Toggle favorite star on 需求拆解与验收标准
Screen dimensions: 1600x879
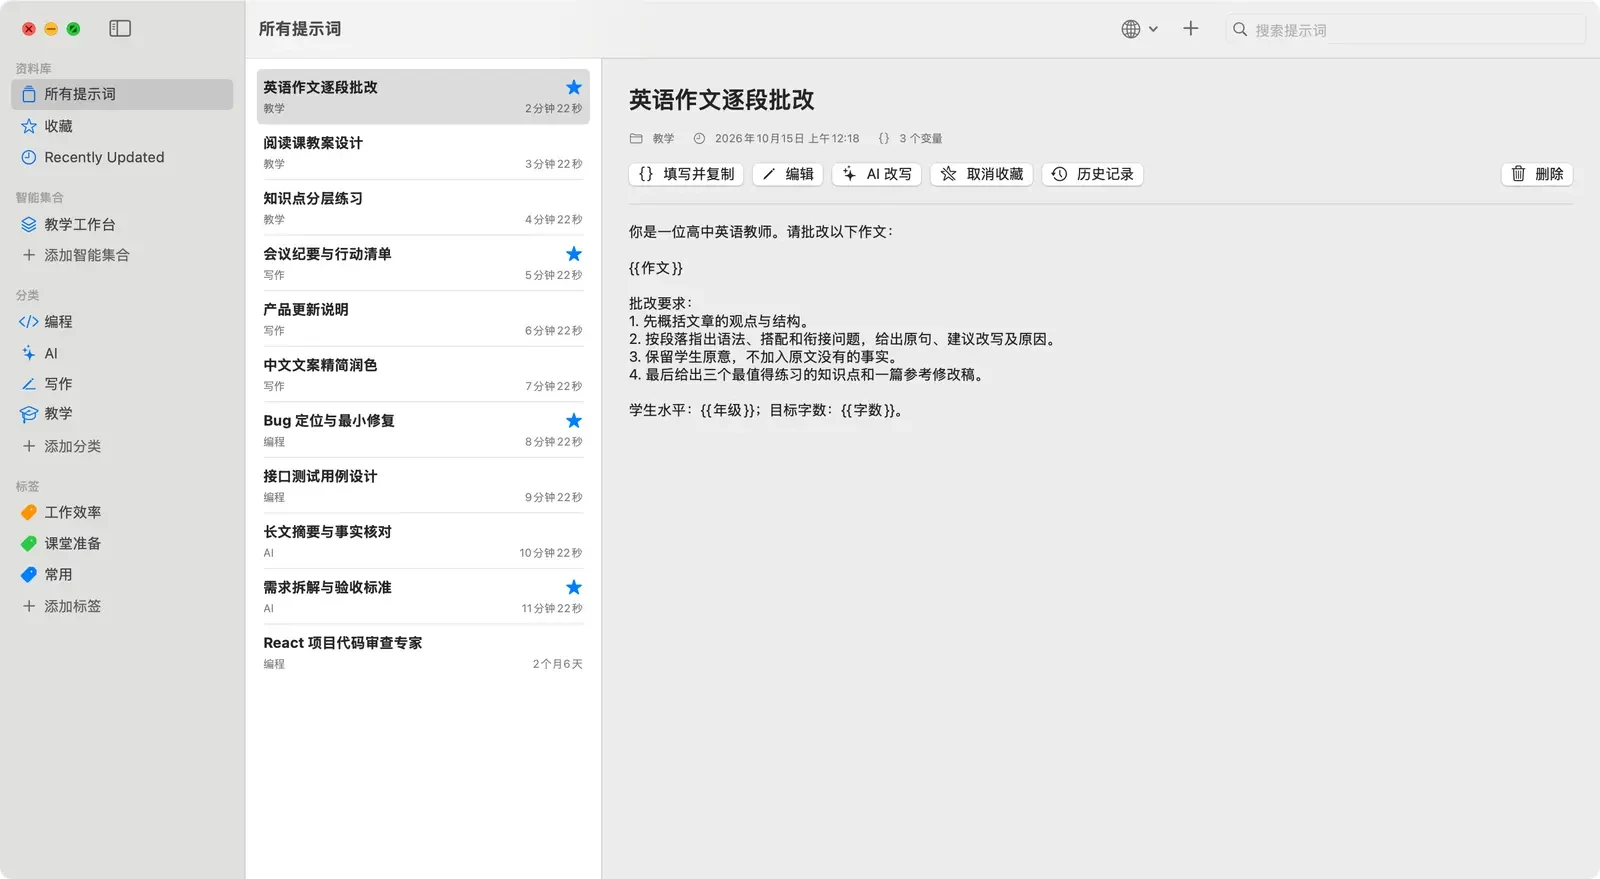(573, 587)
